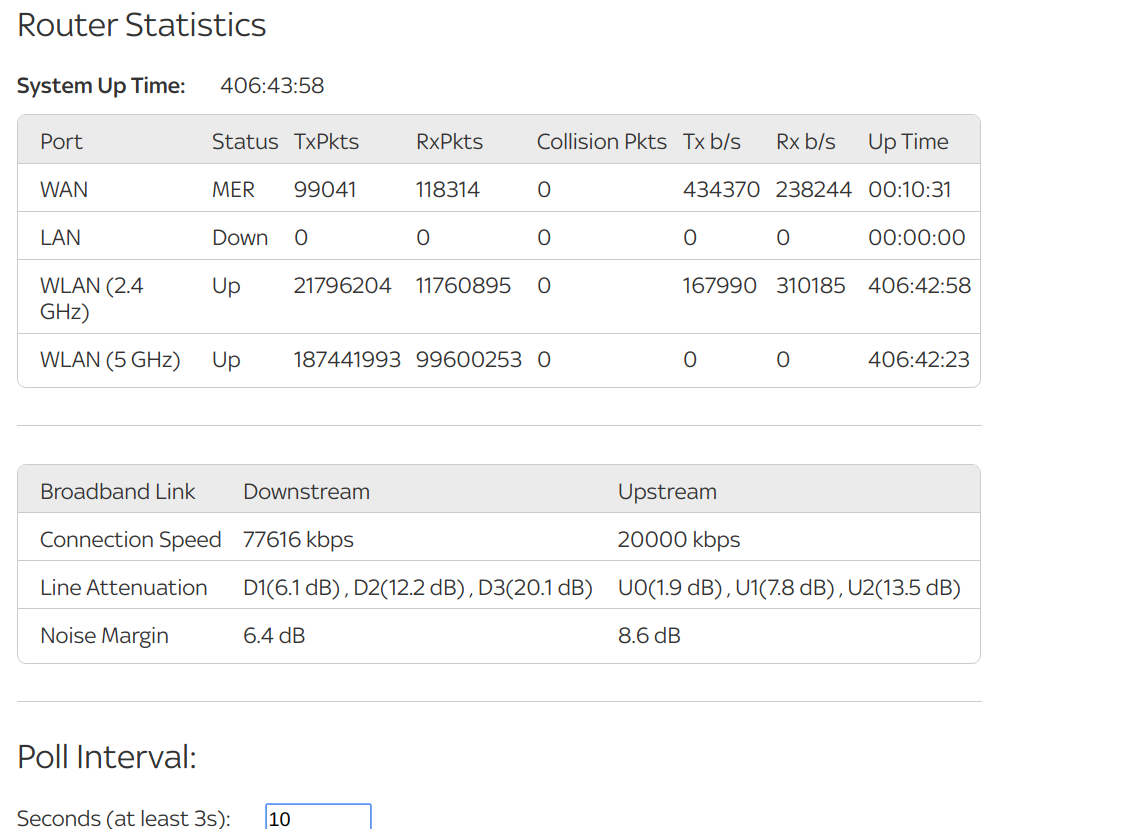Select the WLAN (5 GHz) port label
The image size is (1138, 829).
point(110,360)
